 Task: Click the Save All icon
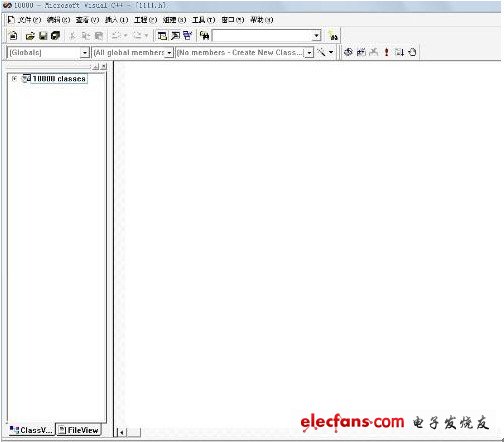[x=55, y=35]
